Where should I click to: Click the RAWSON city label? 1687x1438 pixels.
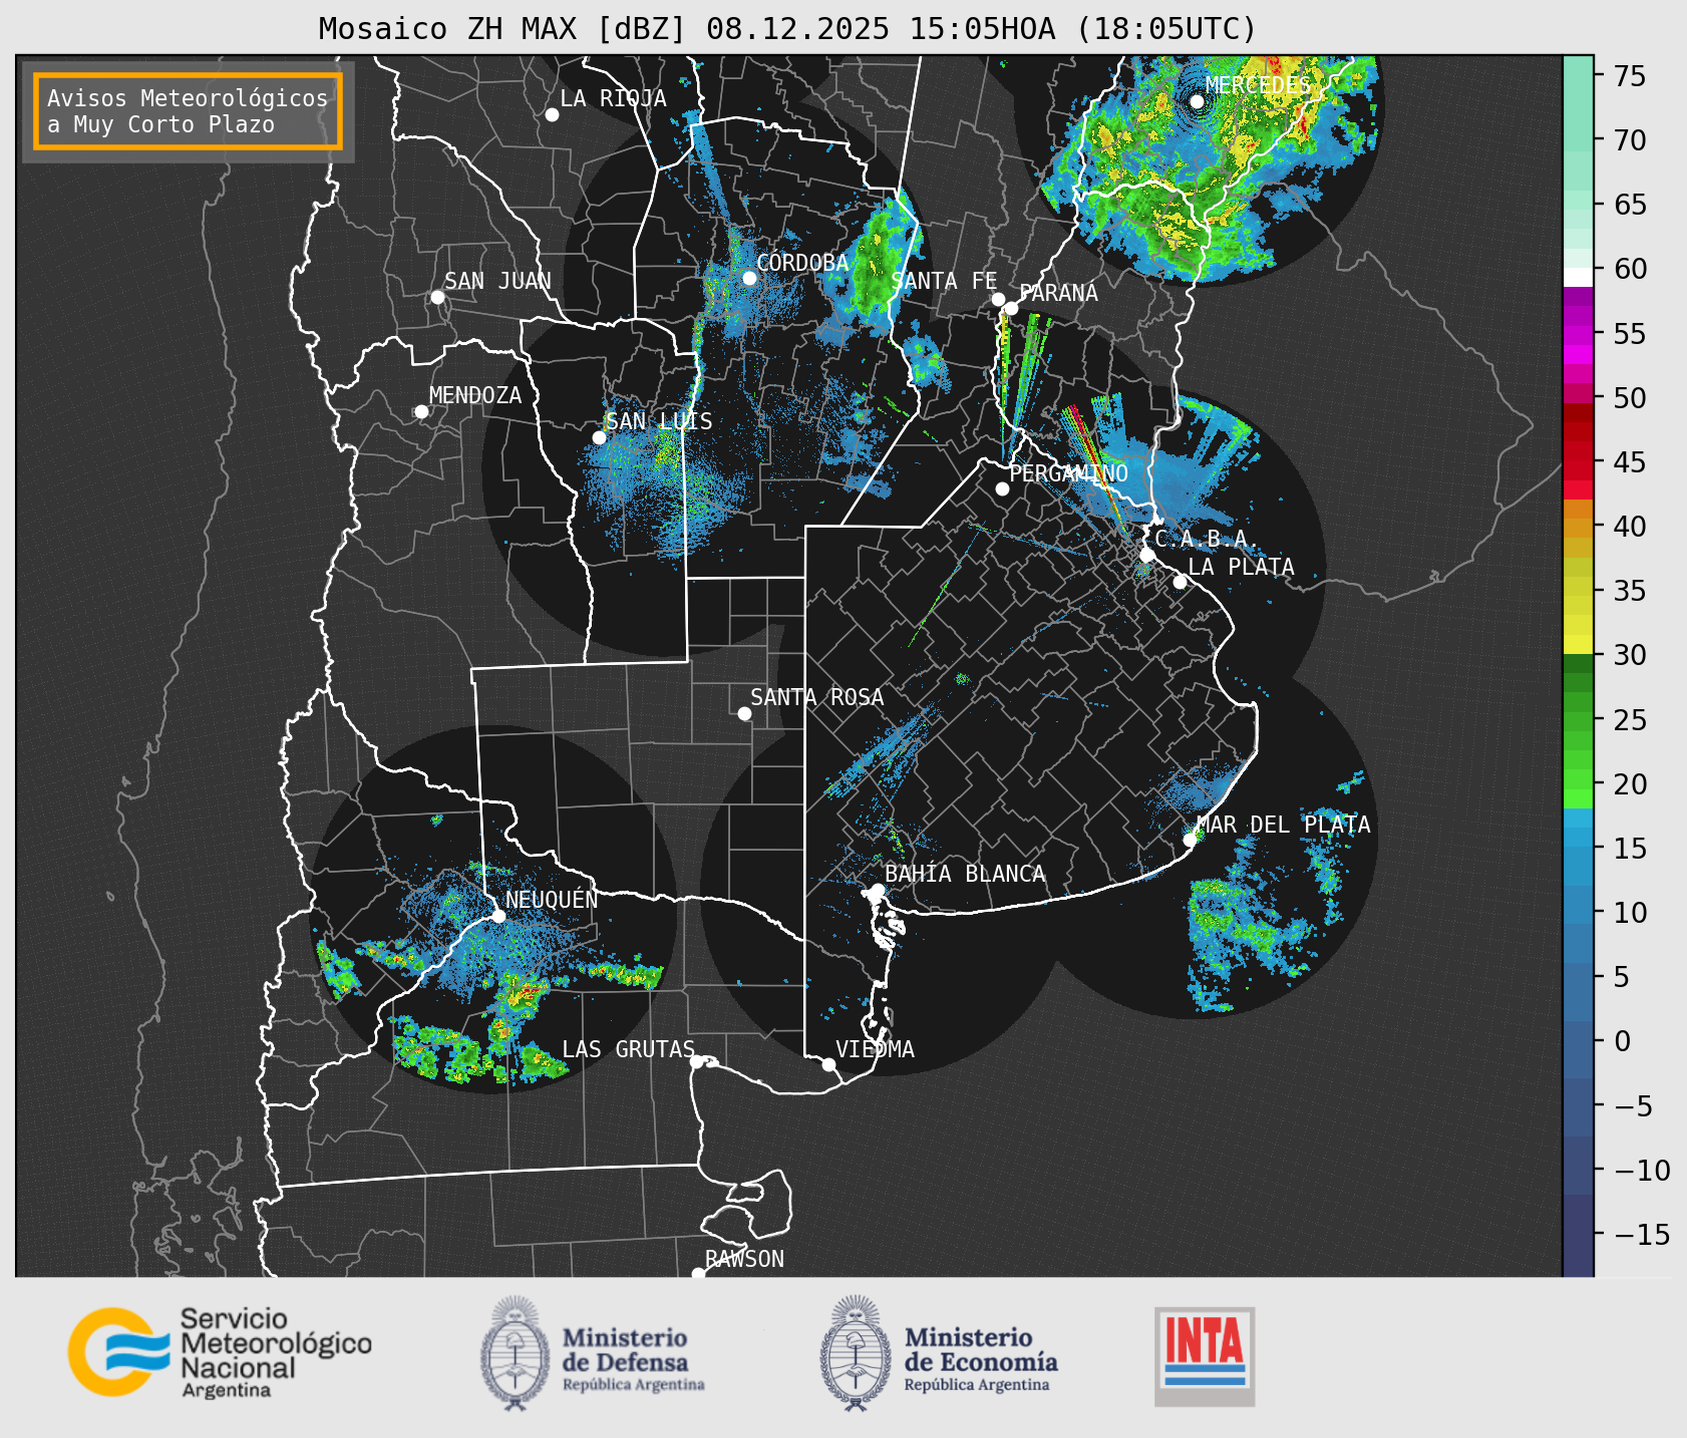[745, 1259]
